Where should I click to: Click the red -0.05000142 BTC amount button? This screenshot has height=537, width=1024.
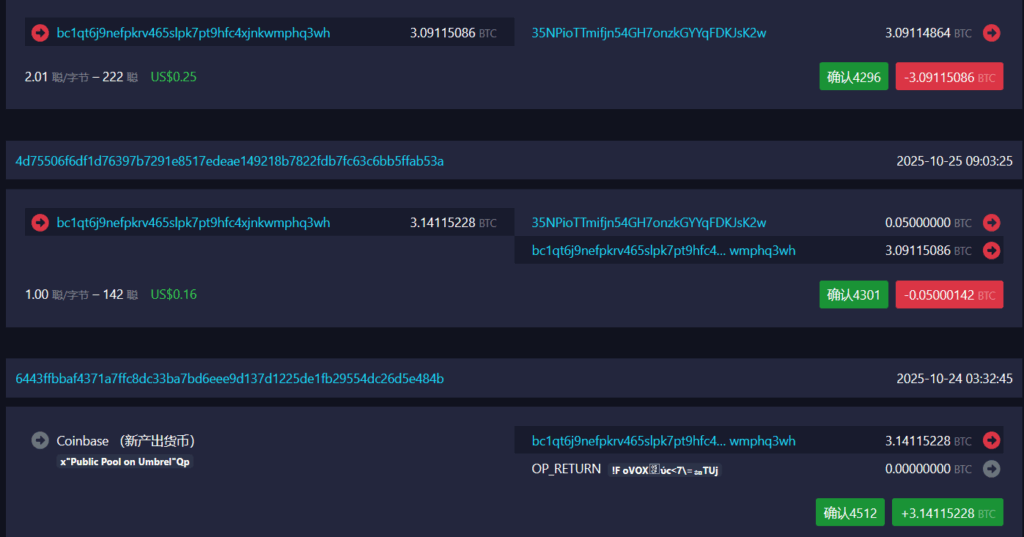(949, 295)
